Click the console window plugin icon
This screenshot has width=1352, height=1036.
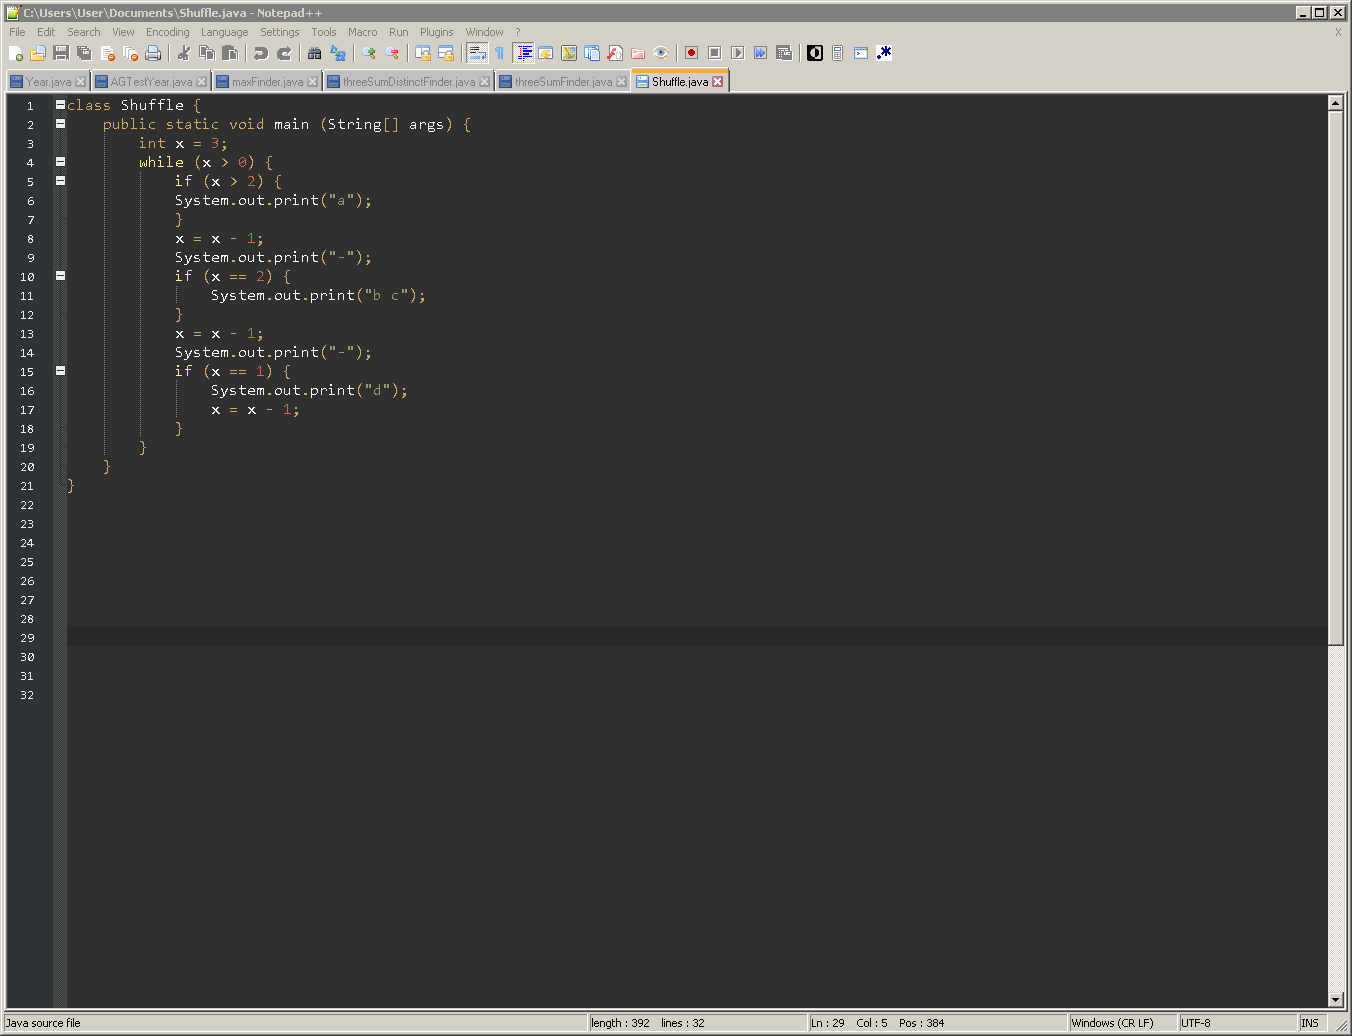(x=861, y=53)
